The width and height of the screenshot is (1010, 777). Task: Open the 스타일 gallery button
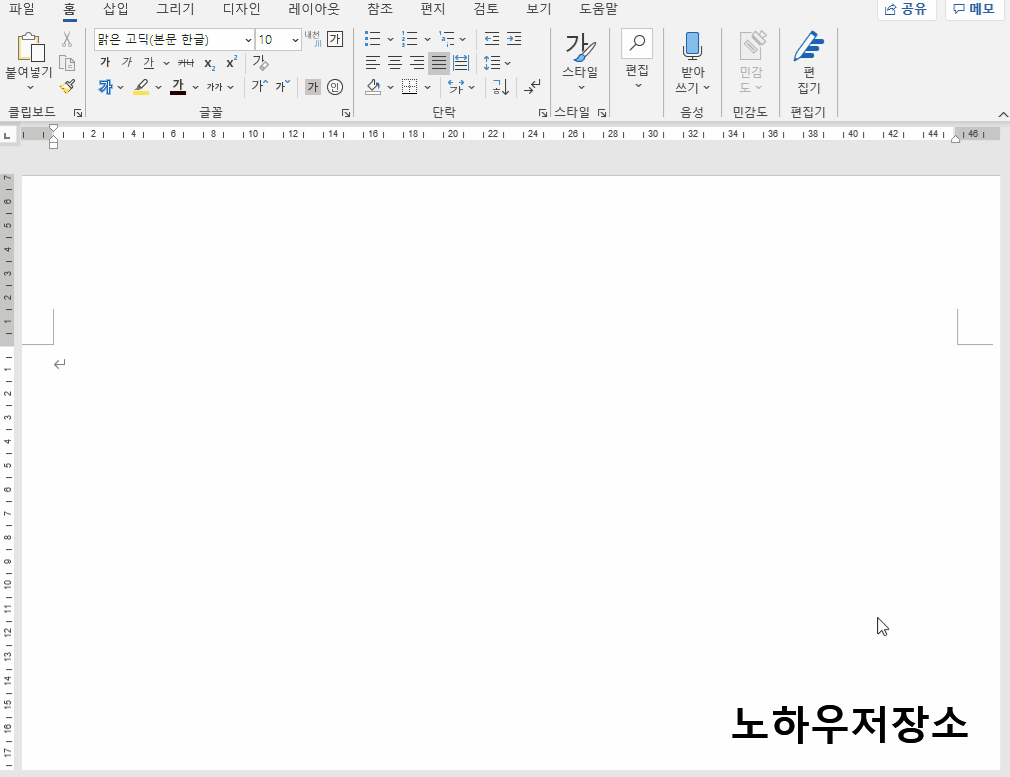tap(580, 62)
